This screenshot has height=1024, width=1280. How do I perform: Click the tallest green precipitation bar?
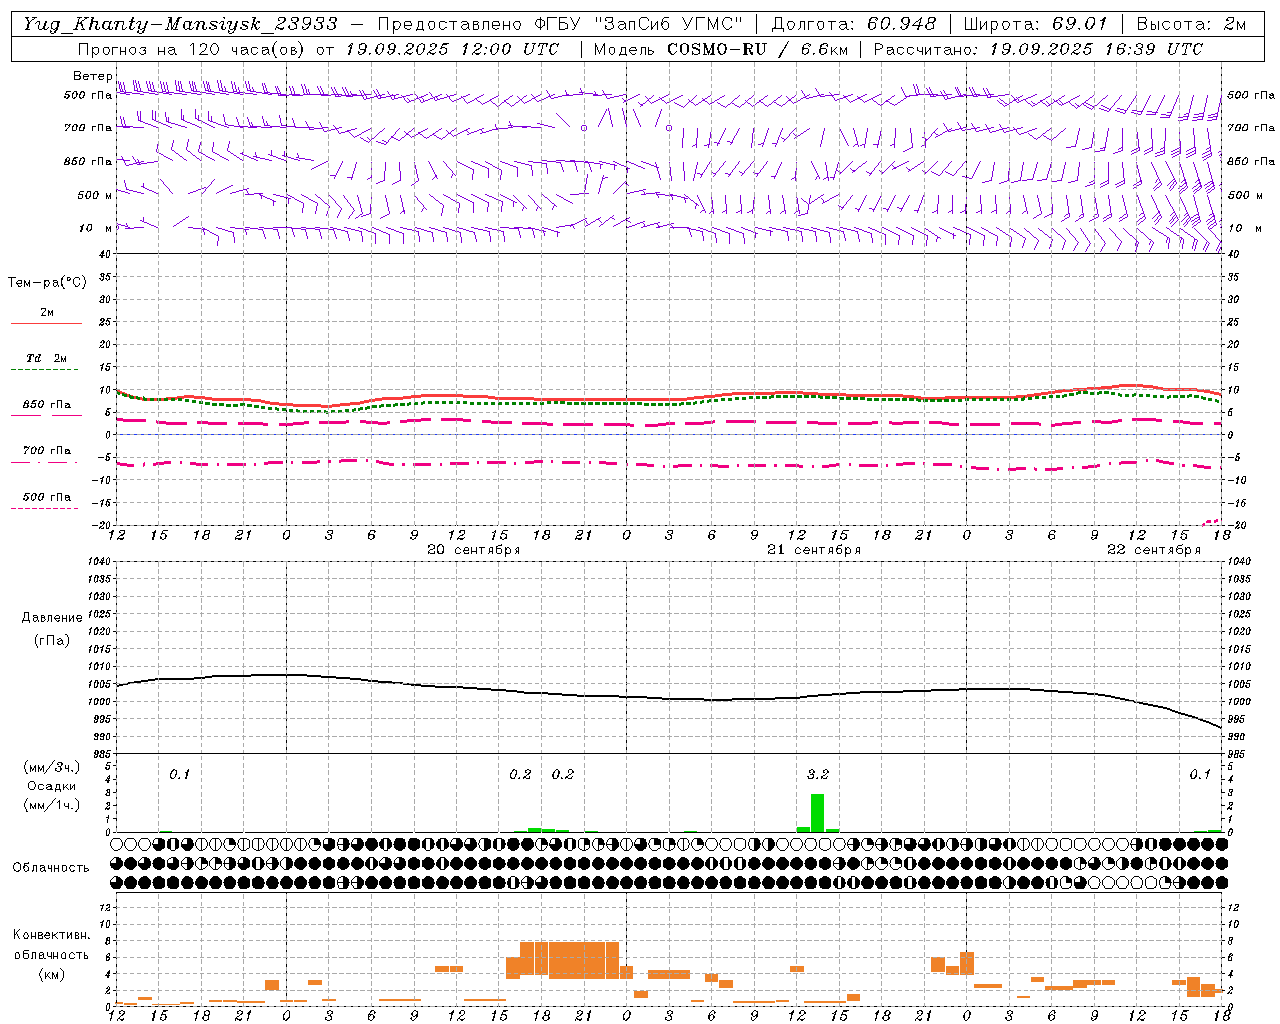[817, 813]
